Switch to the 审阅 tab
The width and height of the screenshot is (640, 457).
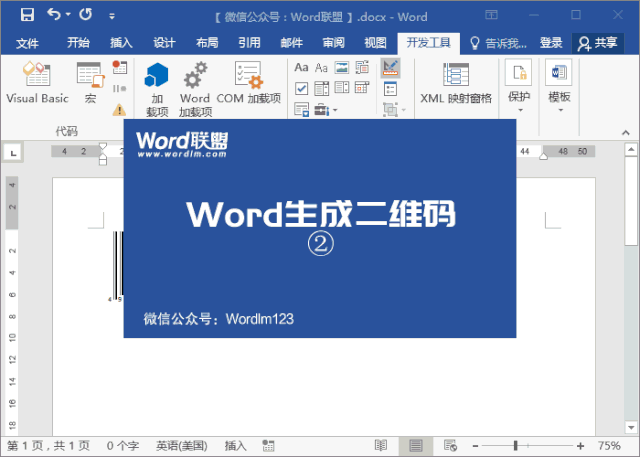pyautogui.click(x=334, y=43)
